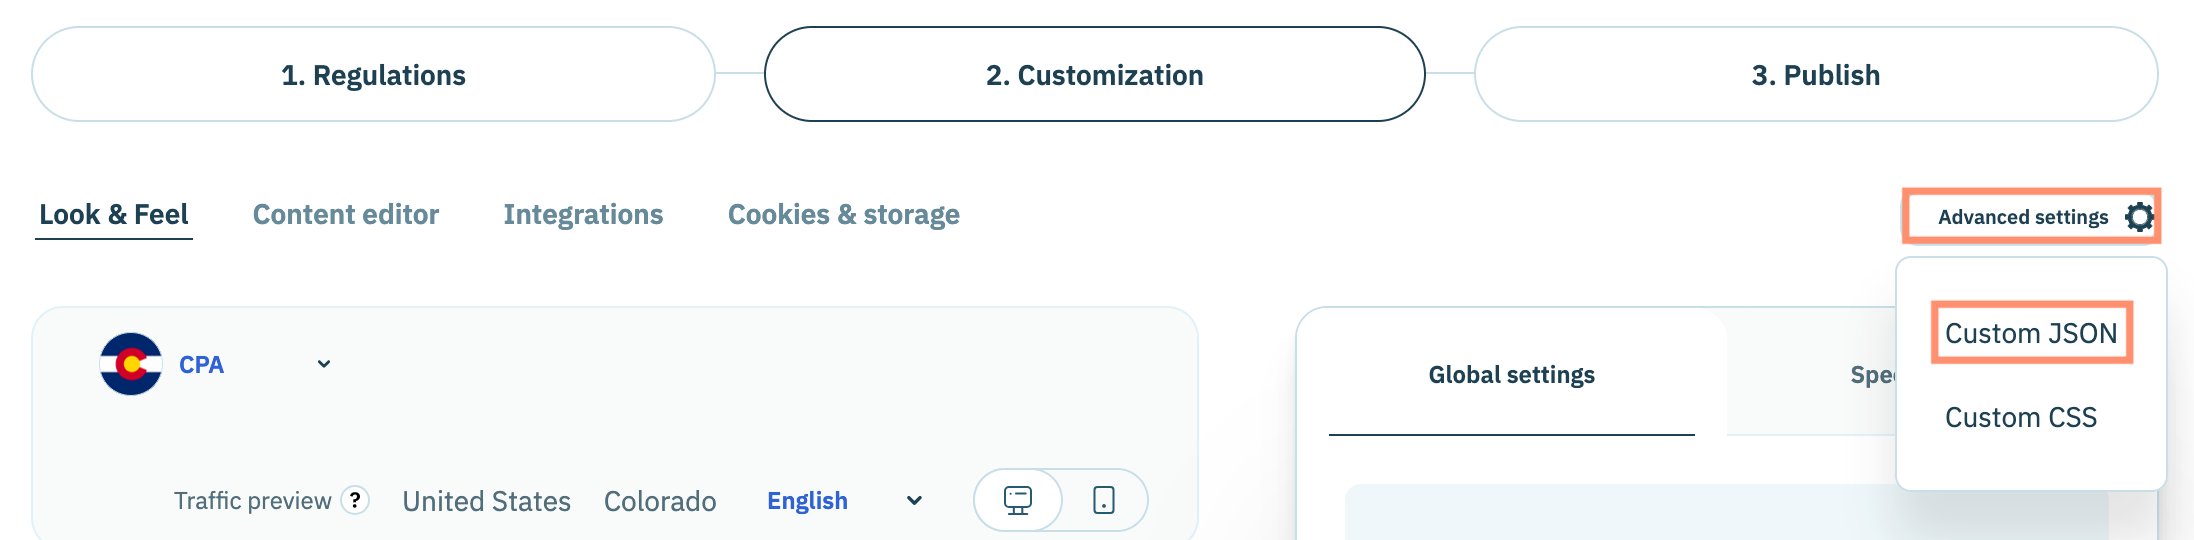
Task: Proceed to step 3. Publish
Action: [1815, 75]
